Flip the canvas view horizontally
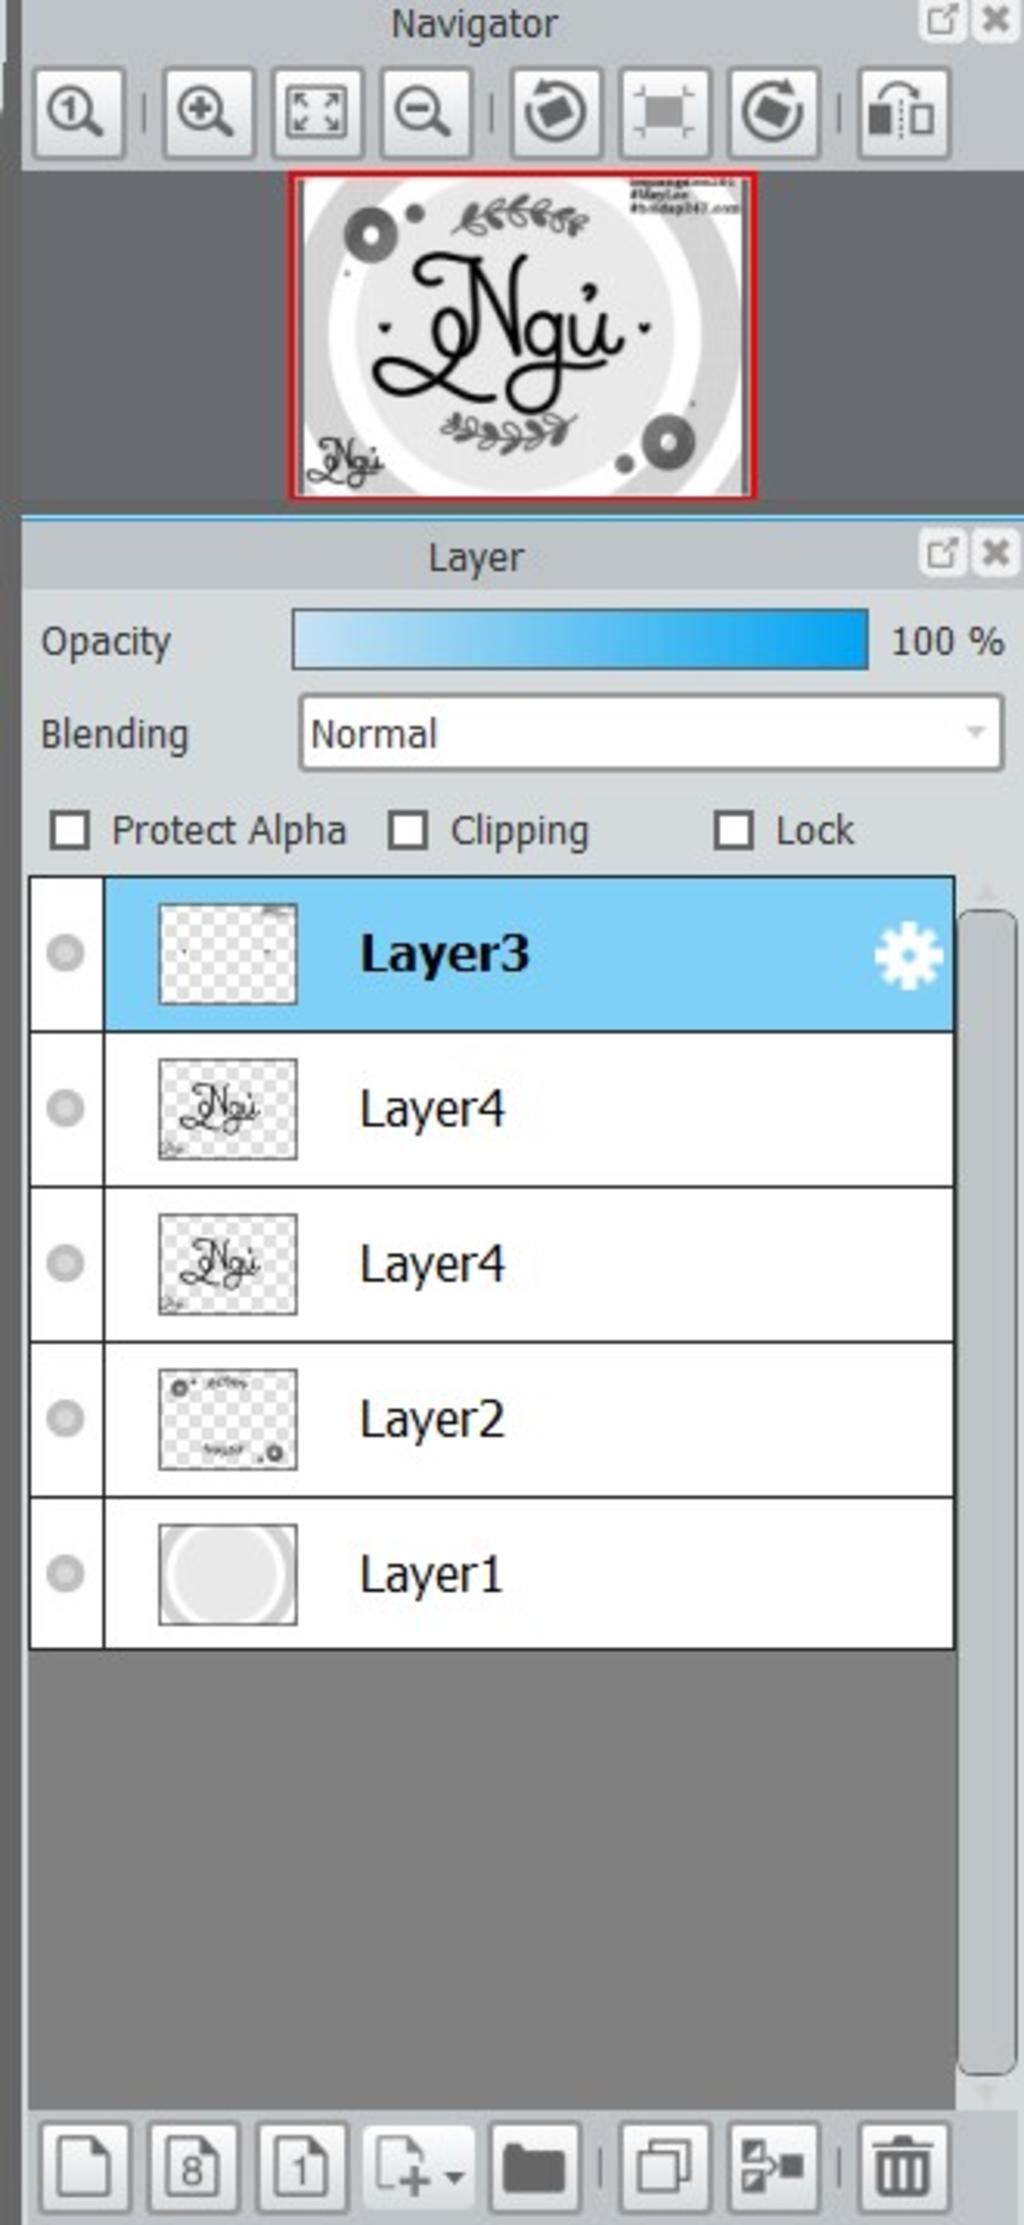The image size is (1024, 2225). coord(902,112)
